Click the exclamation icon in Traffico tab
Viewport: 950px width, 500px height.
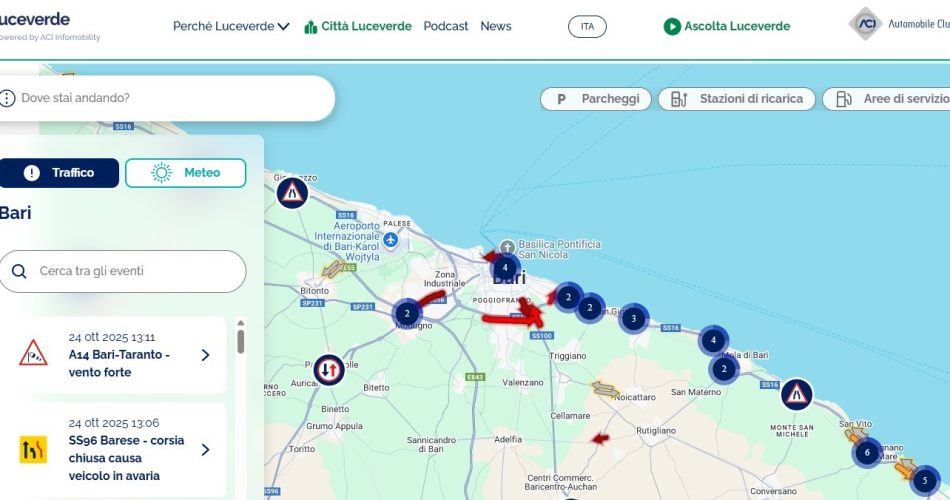point(32,173)
